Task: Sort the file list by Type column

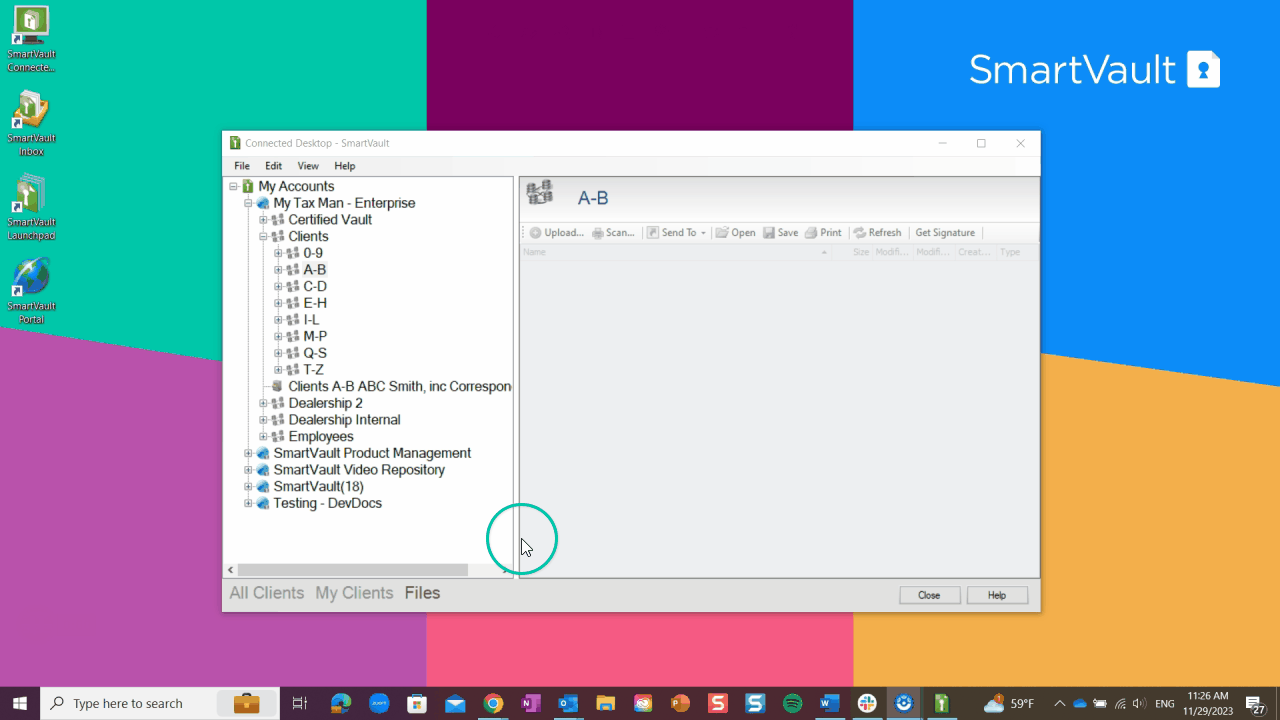Action: (x=1010, y=252)
